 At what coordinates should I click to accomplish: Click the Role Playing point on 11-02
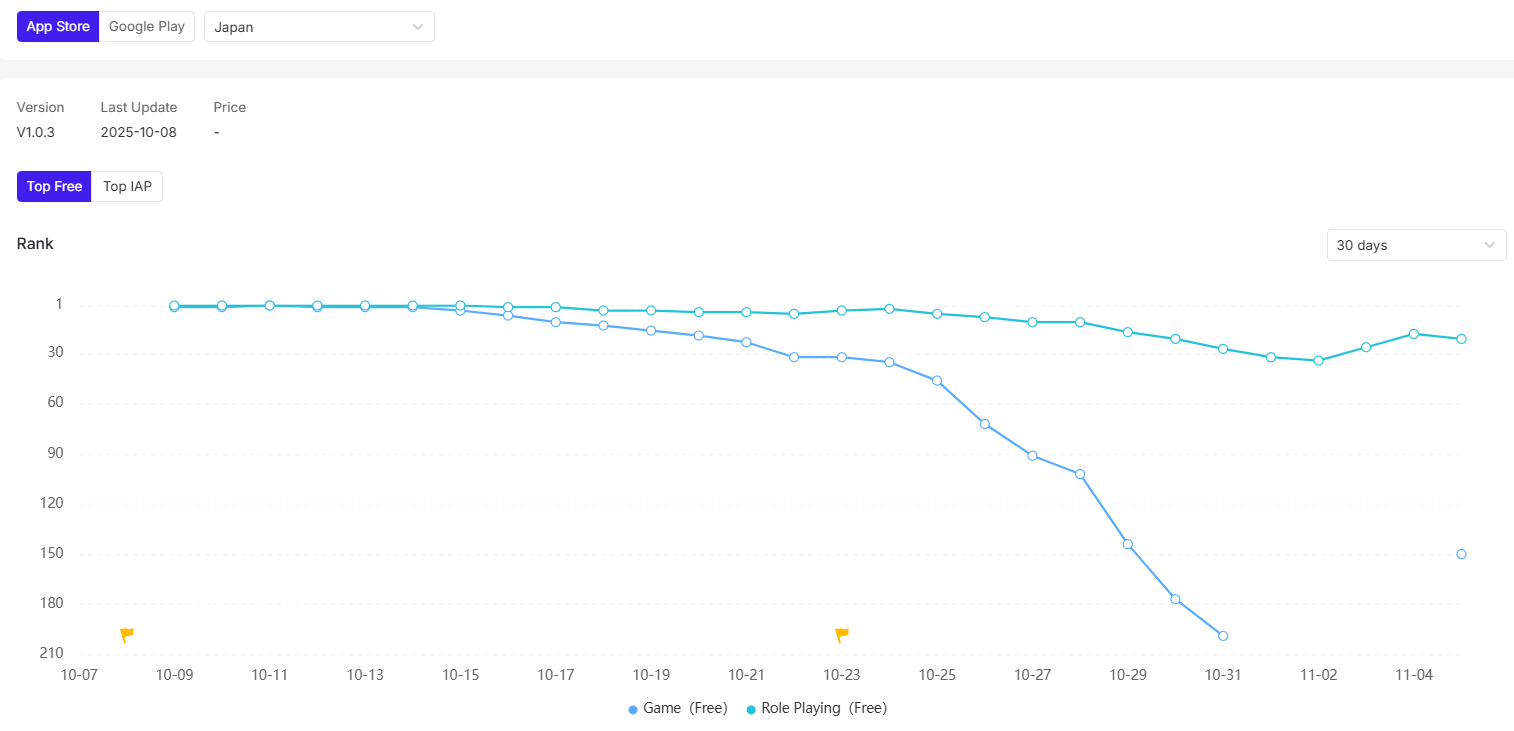1318,360
